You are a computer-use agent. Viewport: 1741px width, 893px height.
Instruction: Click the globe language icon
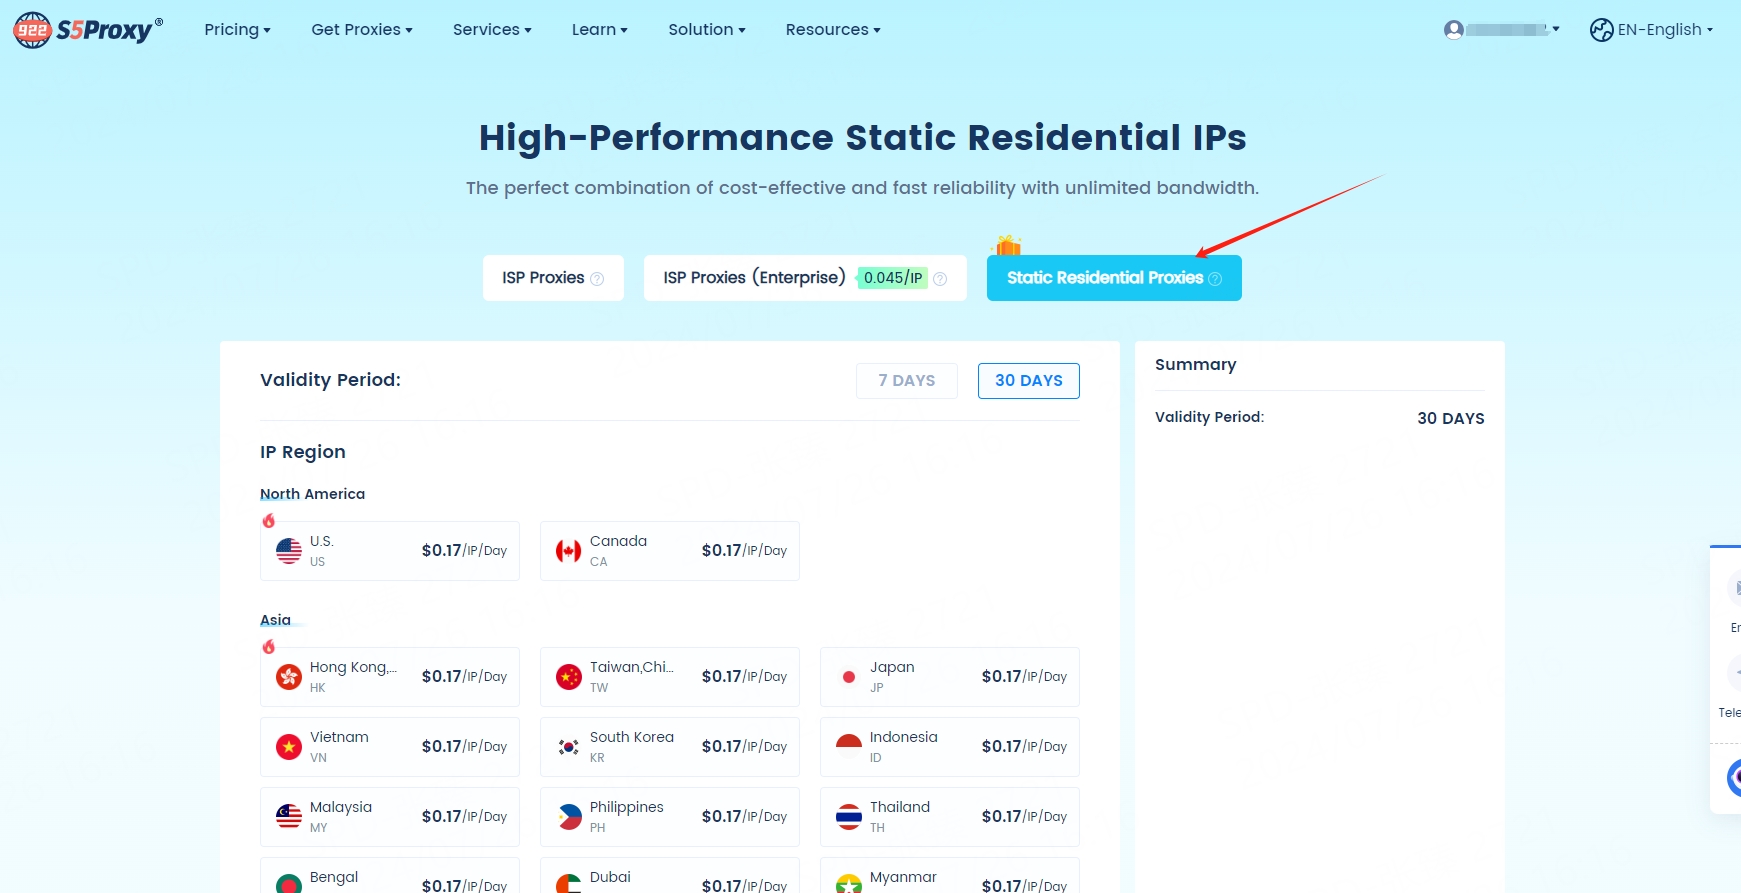click(1601, 30)
